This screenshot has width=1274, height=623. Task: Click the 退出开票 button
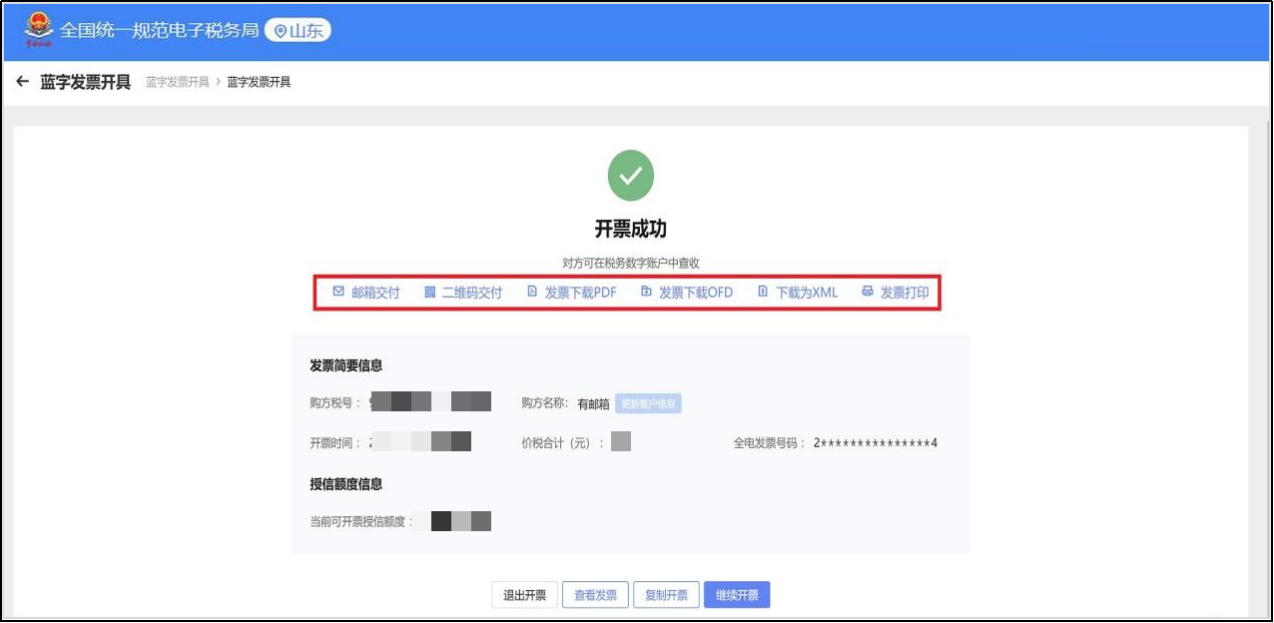point(524,595)
